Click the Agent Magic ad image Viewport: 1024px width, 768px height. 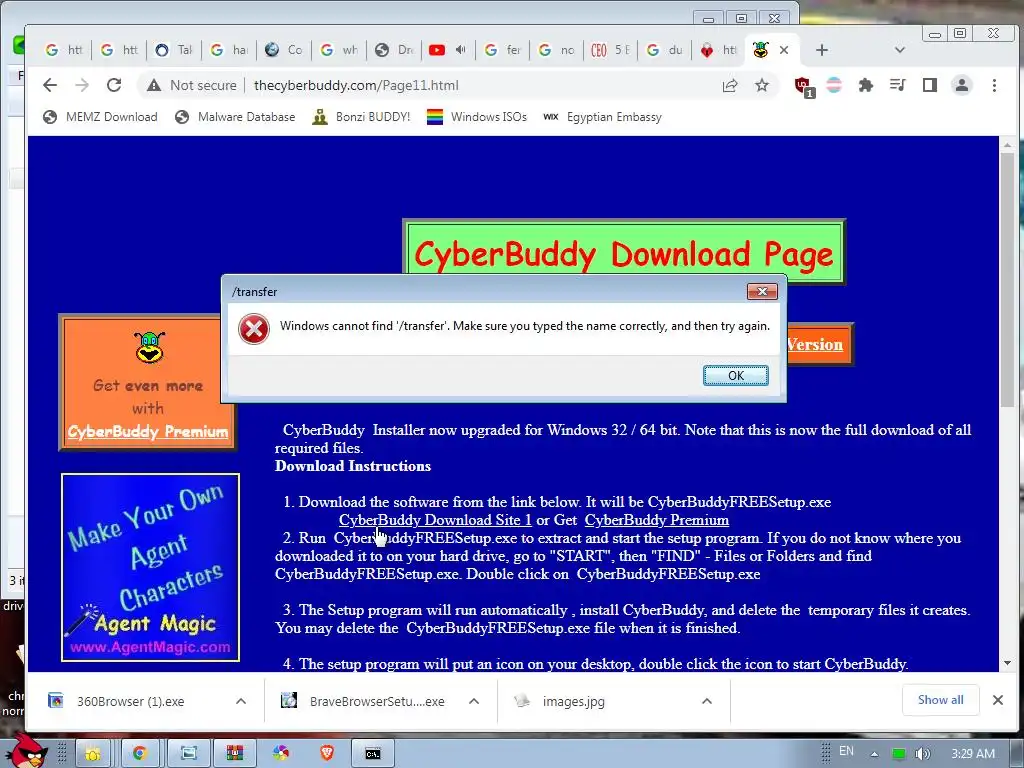coord(150,568)
